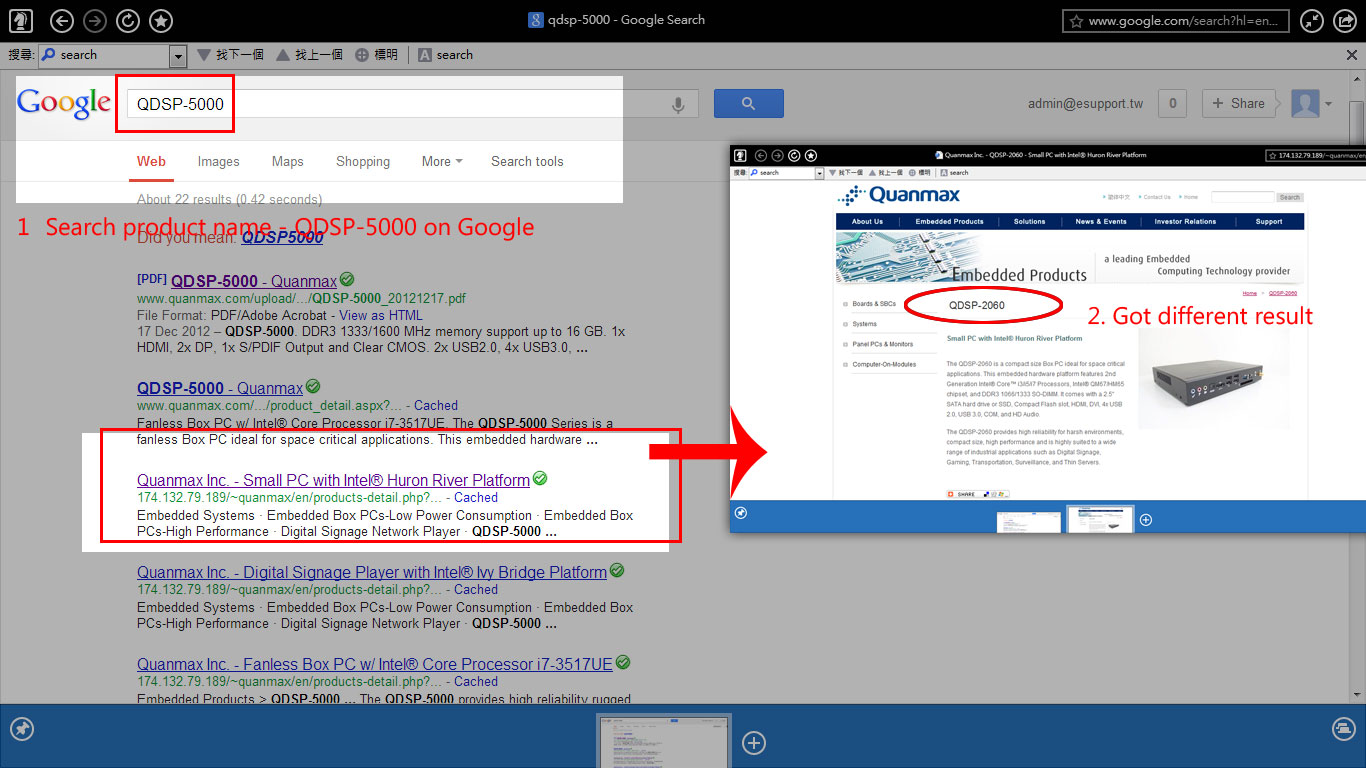
Task: Reload the page with refresh icon
Action: tap(128, 20)
